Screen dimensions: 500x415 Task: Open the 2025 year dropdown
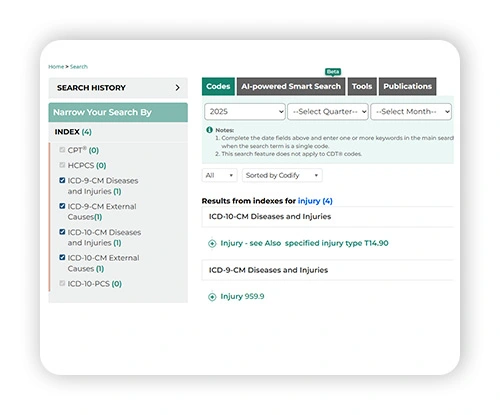point(245,111)
